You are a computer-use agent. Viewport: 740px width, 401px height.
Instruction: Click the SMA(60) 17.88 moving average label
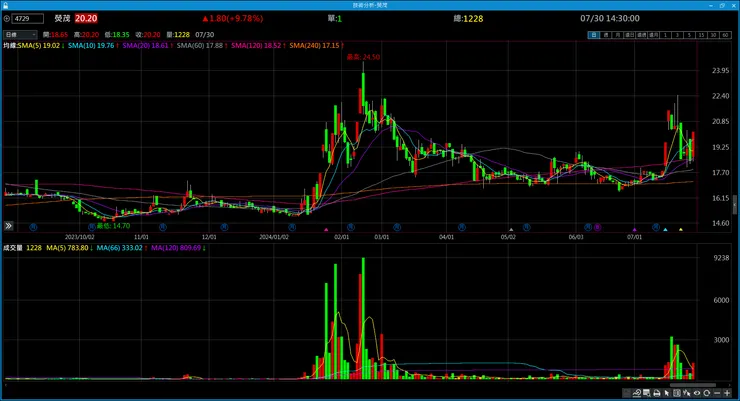click(200, 45)
